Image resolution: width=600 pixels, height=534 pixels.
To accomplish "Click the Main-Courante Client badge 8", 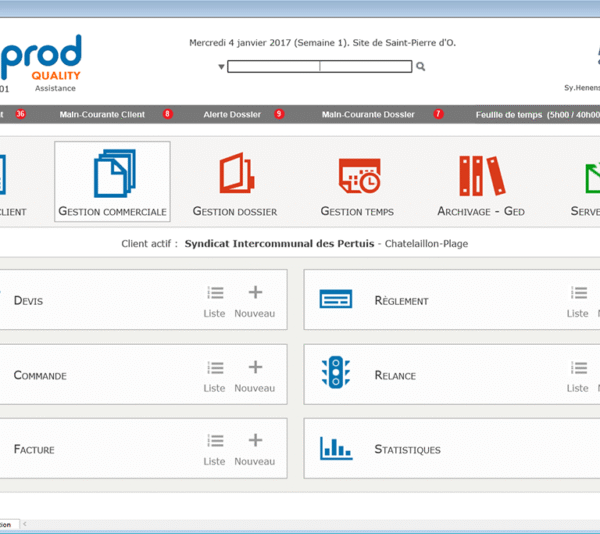I will [x=168, y=114].
